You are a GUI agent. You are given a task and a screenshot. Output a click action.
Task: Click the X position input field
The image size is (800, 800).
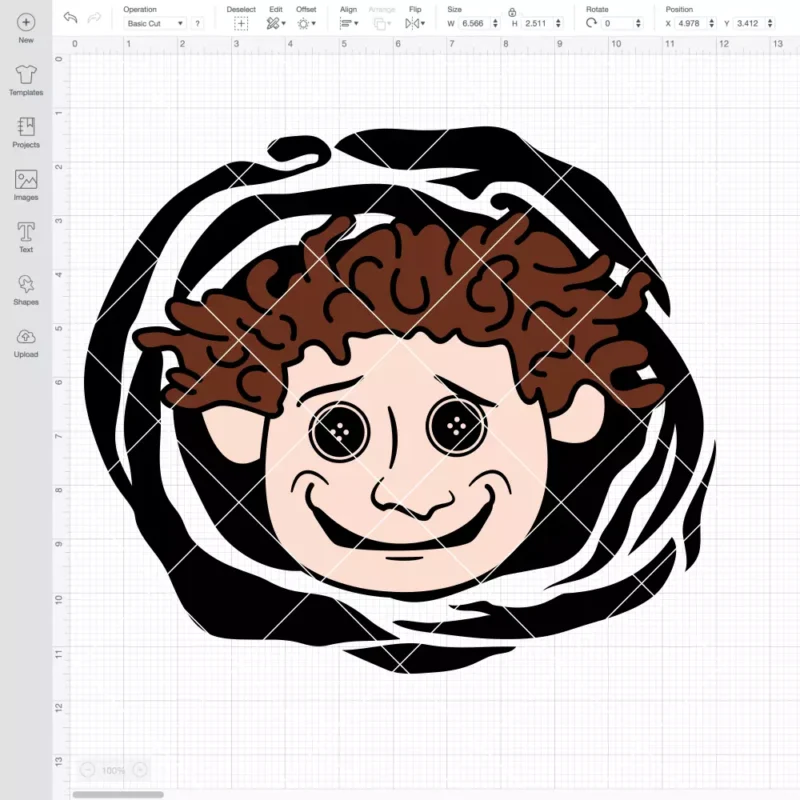pos(690,23)
